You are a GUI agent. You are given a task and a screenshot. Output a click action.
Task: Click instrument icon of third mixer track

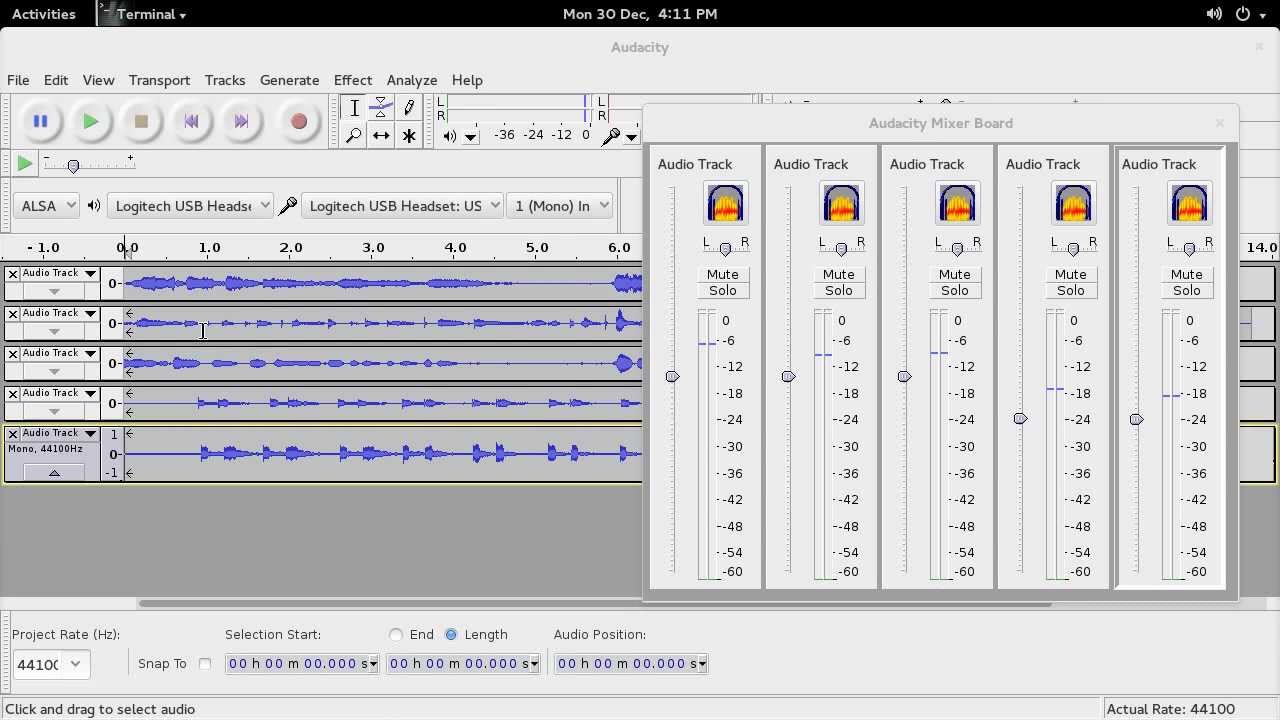pos(957,204)
